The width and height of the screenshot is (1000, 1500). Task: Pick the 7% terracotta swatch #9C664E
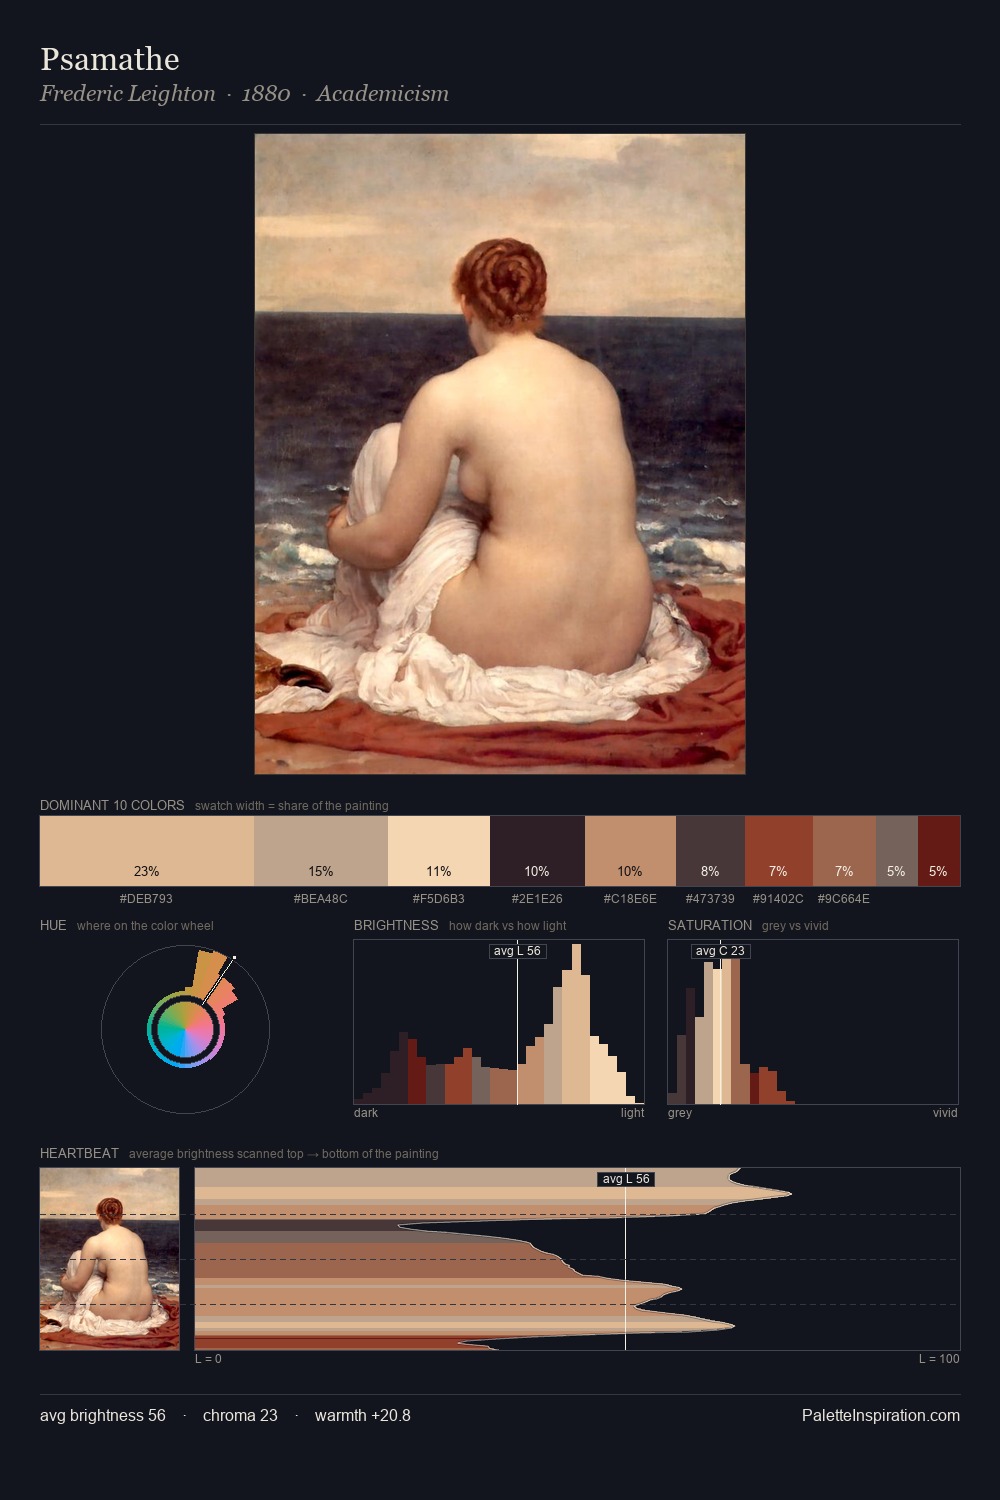pyautogui.click(x=844, y=851)
